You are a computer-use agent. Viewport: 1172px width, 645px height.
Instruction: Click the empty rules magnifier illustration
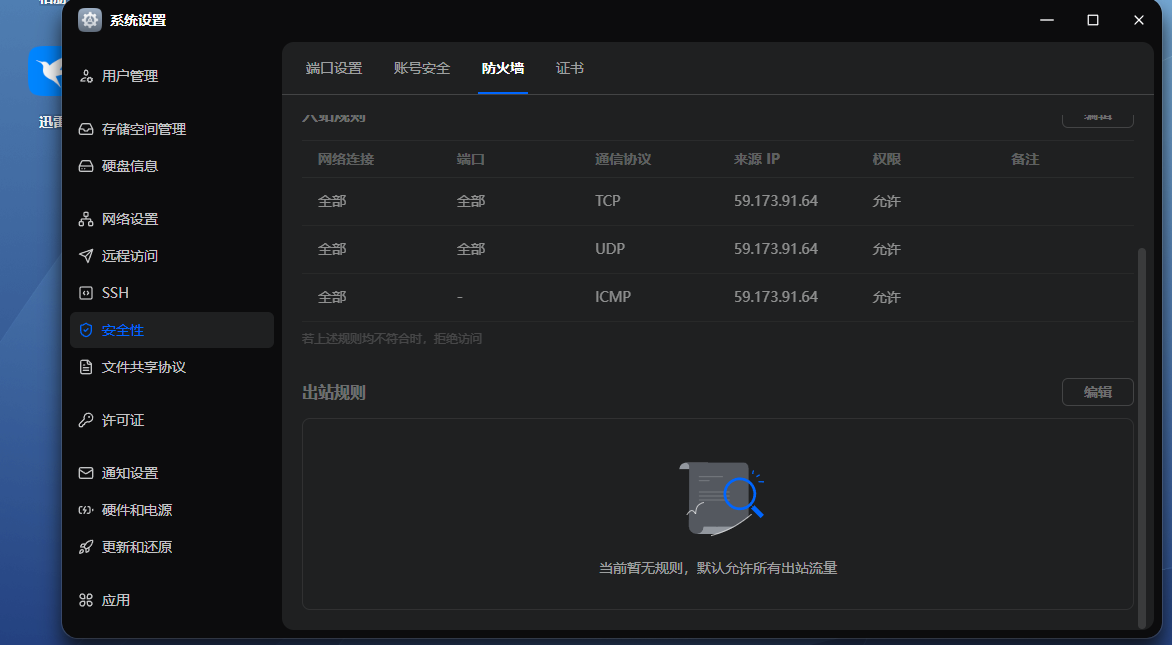pyautogui.click(x=721, y=499)
